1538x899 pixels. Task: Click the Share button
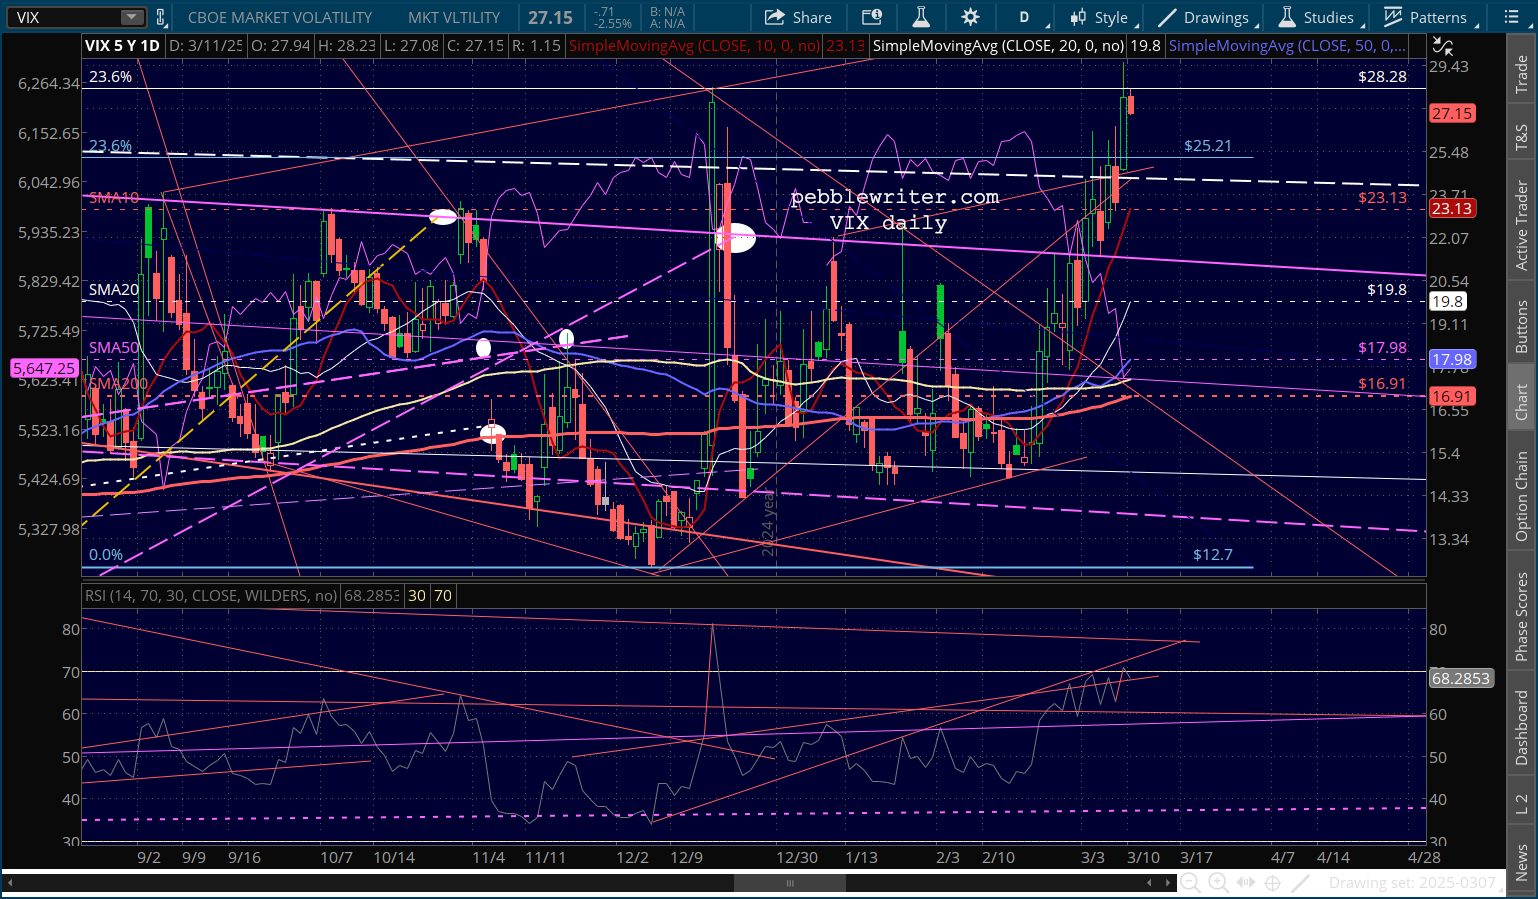click(x=798, y=17)
